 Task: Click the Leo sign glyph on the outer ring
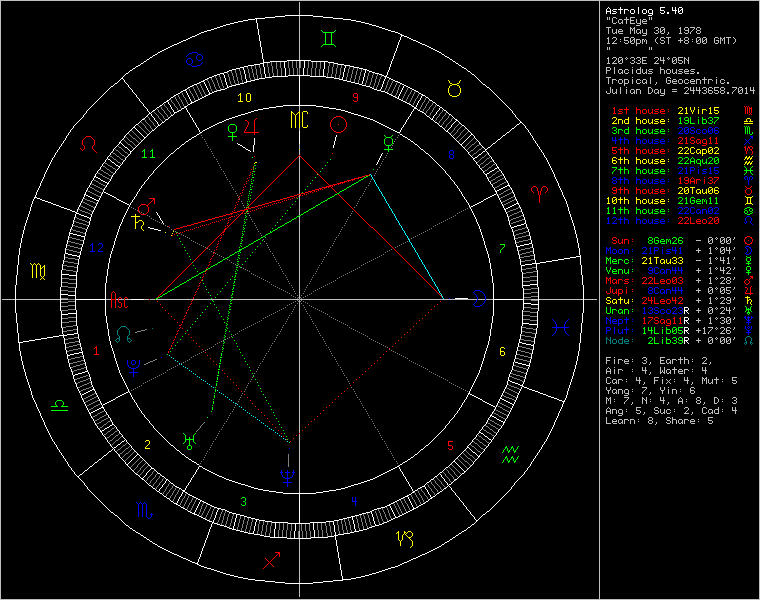point(89,144)
